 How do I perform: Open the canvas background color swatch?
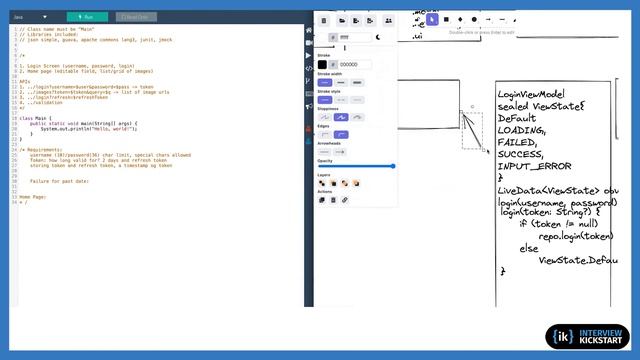[322, 37]
